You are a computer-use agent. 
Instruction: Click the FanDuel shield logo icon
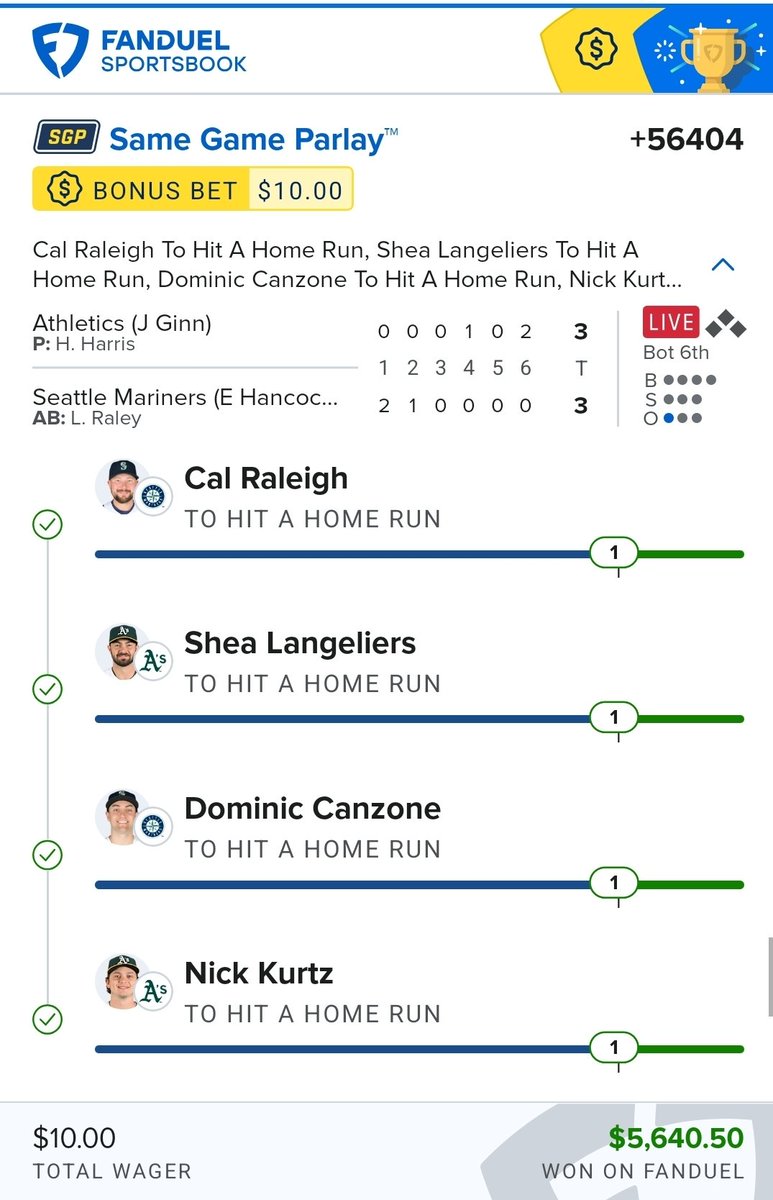click(x=60, y=50)
